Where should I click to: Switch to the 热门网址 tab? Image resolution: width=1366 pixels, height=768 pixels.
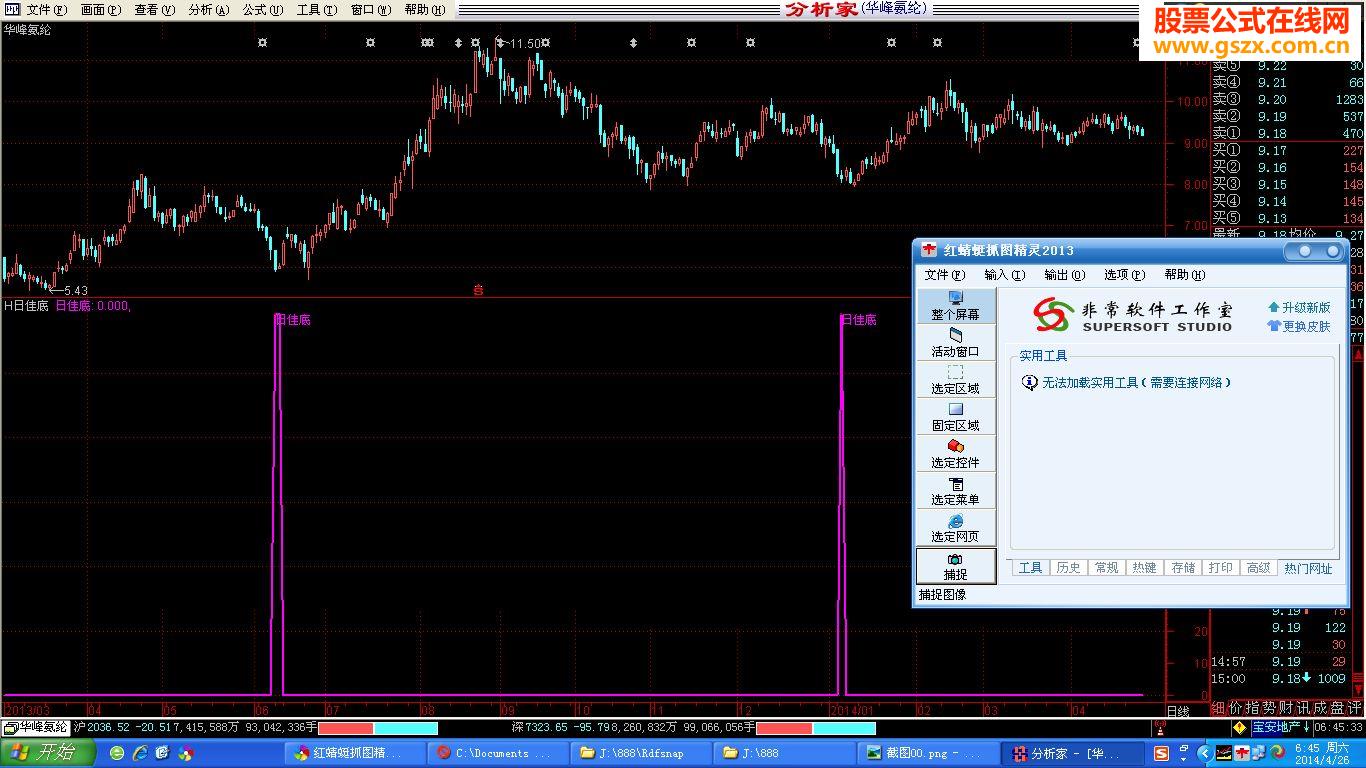tap(1308, 568)
